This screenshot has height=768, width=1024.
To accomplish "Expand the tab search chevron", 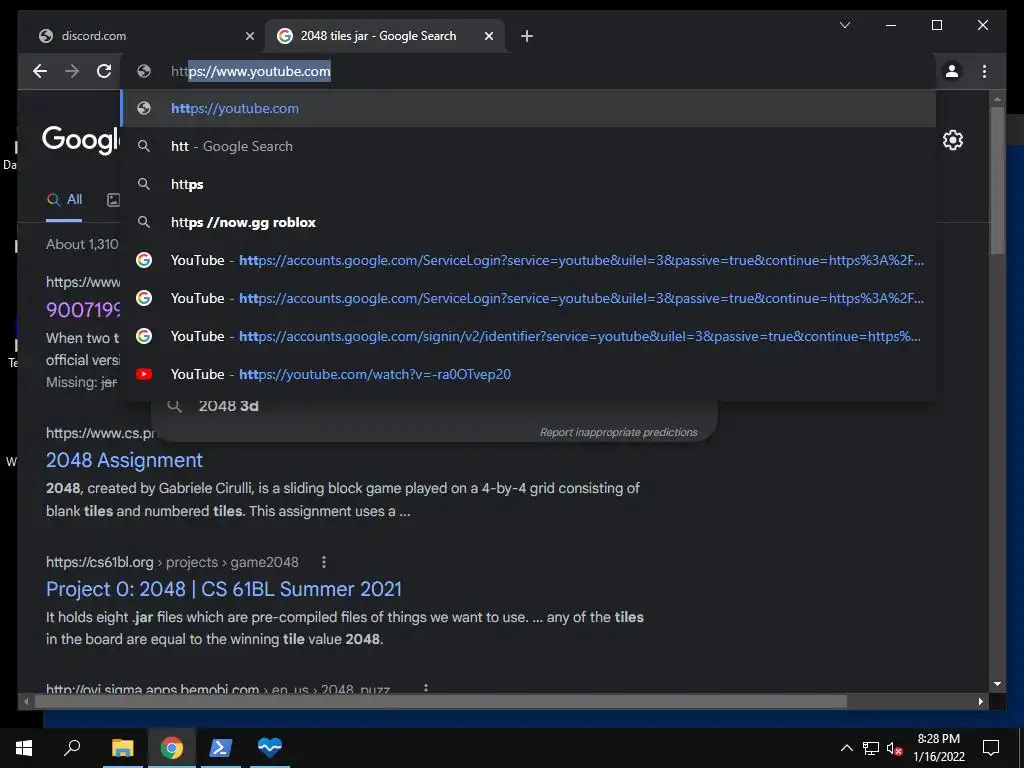I will tap(844, 25).
